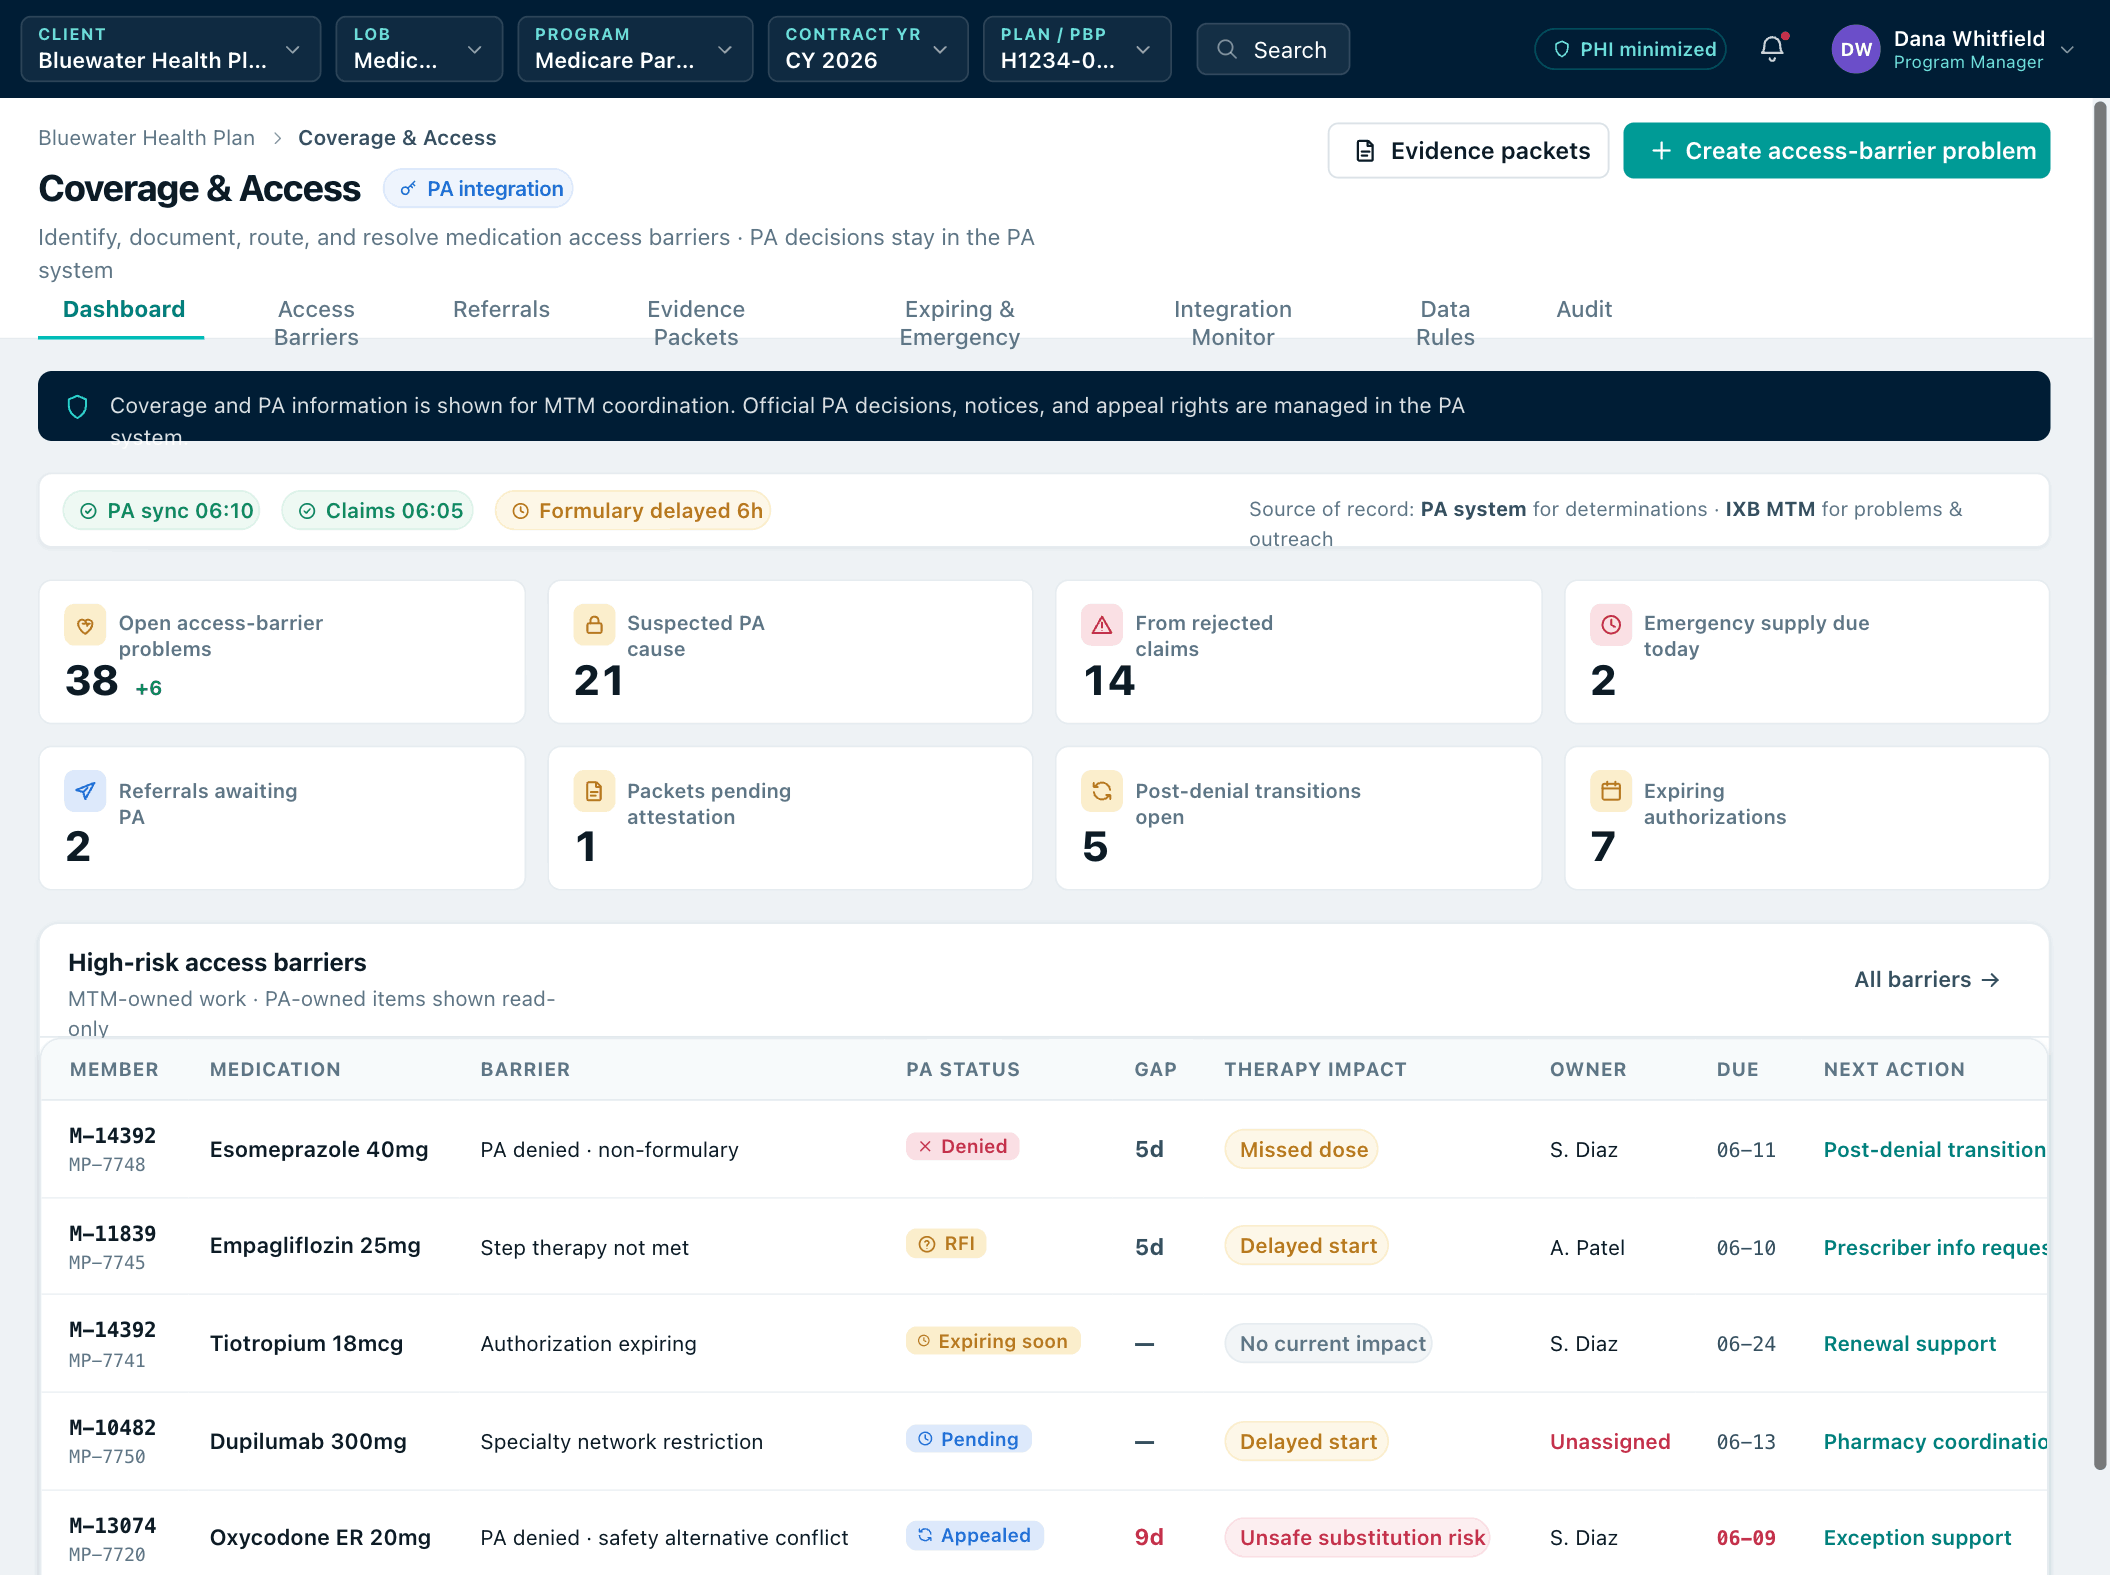Click the Denied status badge for Esomeprazole

pyautogui.click(x=962, y=1147)
